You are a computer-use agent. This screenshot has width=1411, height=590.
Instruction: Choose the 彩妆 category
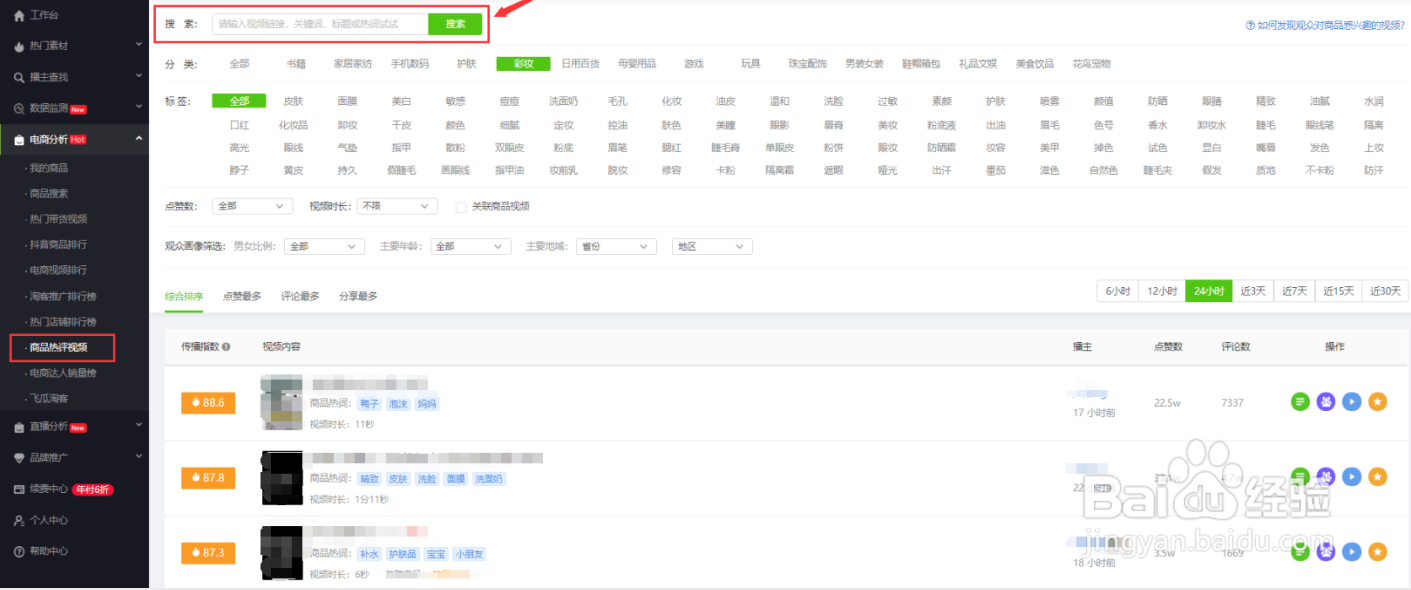(523, 64)
